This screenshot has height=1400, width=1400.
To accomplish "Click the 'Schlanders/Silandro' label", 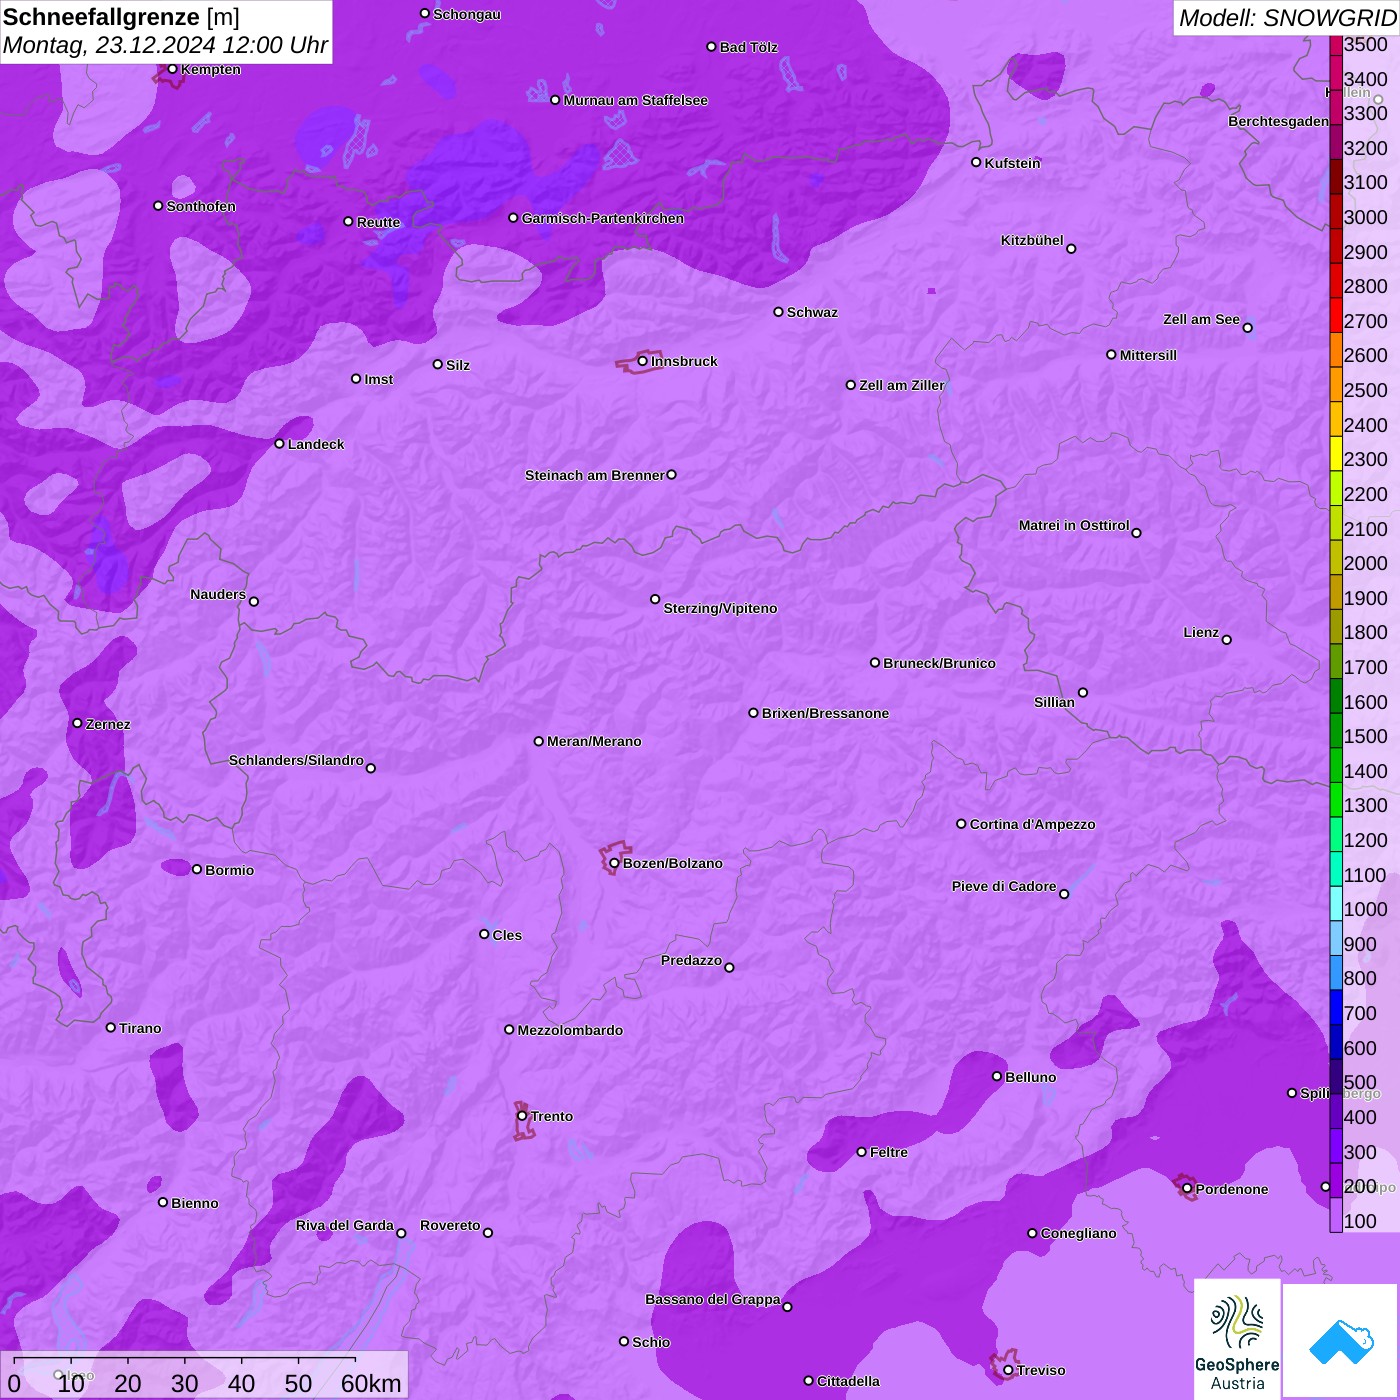I will [296, 760].
